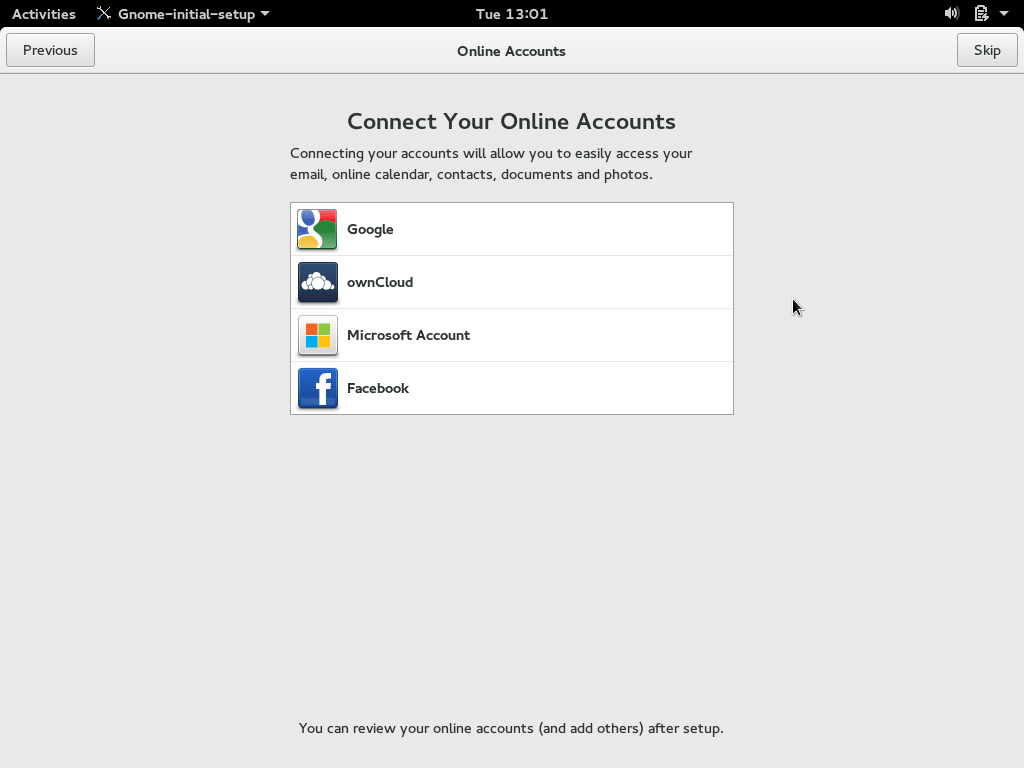Expand the system menu arrow in top bar
1024x768 pixels.
[1004, 13]
